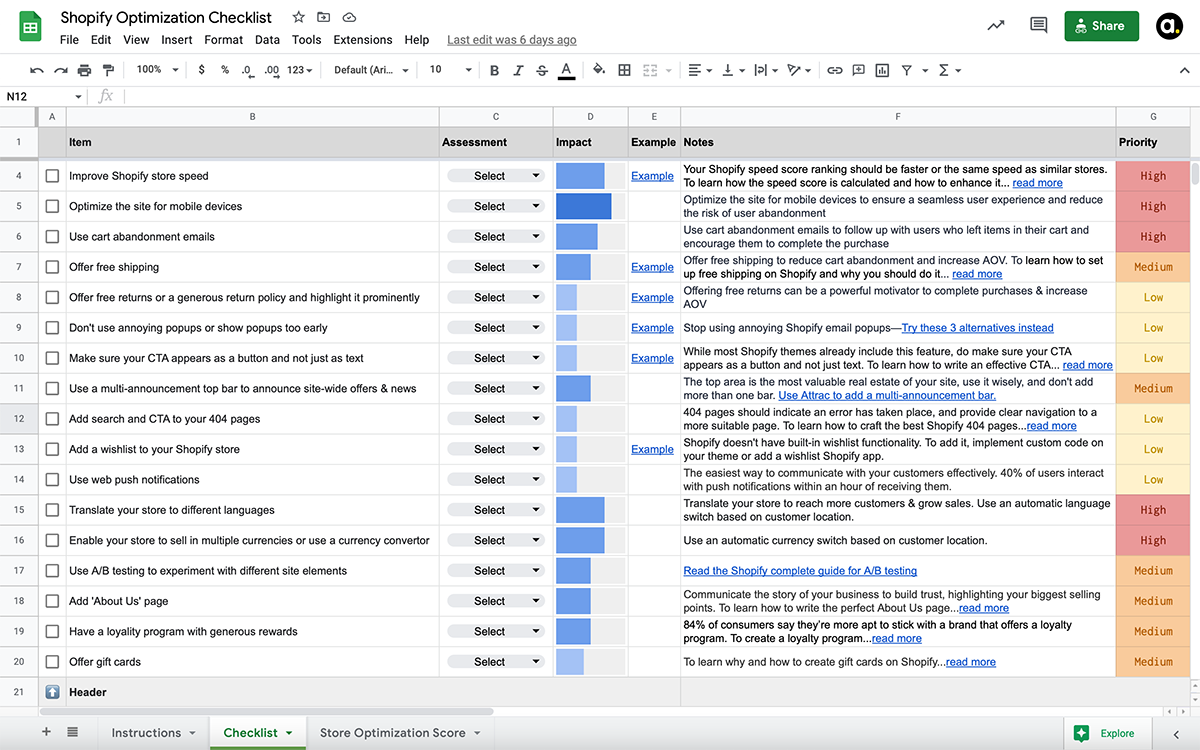Toggle bold text formatting
Image resolution: width=1200 pixels, height=750 pixels.
[494, 70]
